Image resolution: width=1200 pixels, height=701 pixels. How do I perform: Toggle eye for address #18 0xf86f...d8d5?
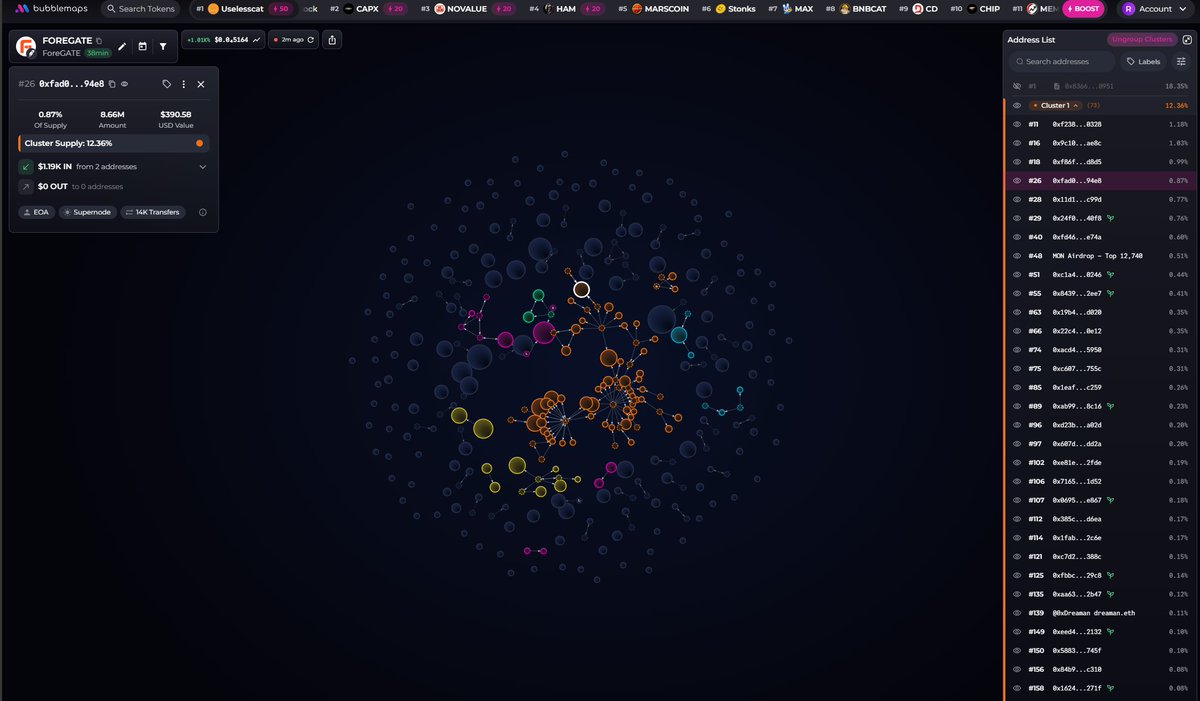(1017, 162)
